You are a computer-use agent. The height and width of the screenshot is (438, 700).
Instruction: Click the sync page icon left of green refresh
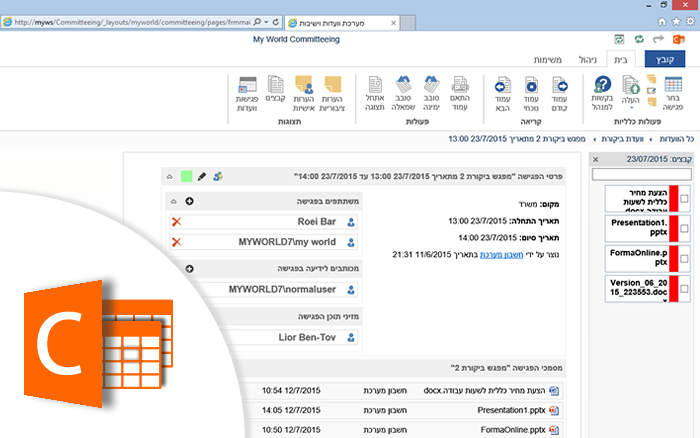(x=619, y=39)
